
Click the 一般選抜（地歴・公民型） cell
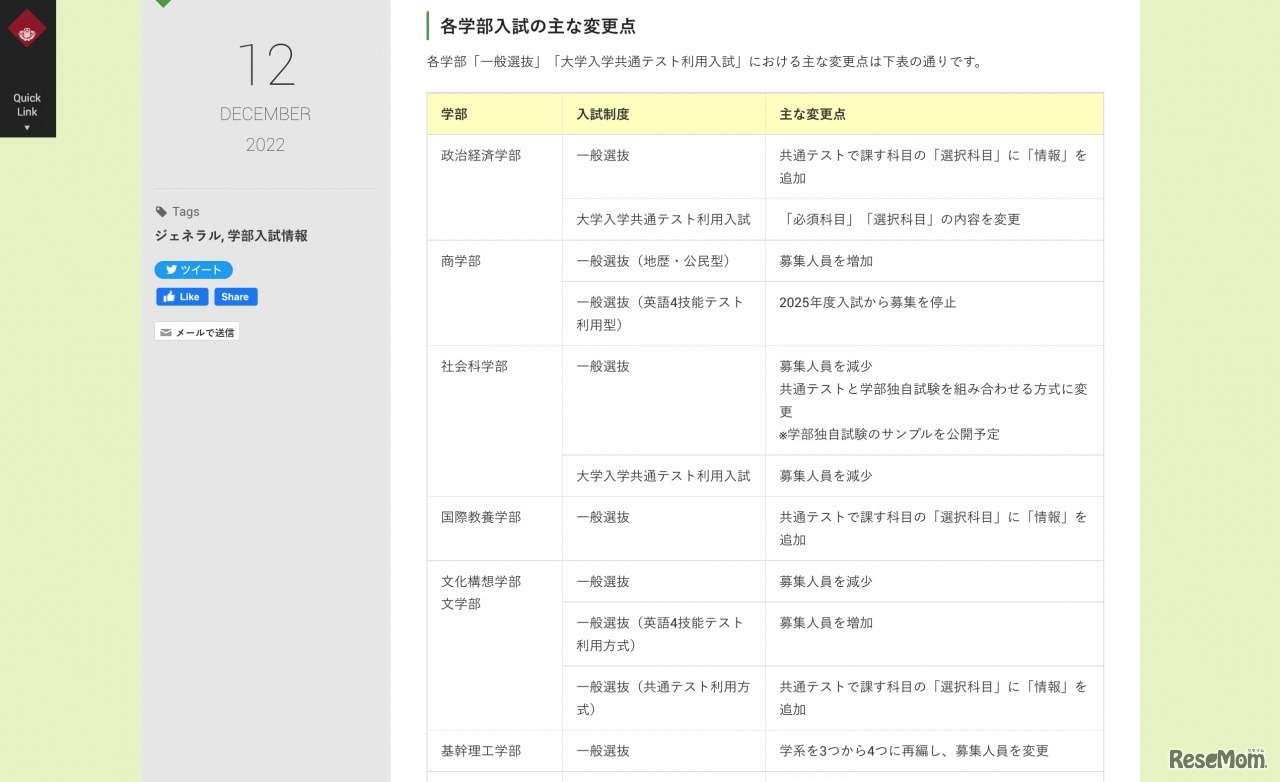(664, 261)
